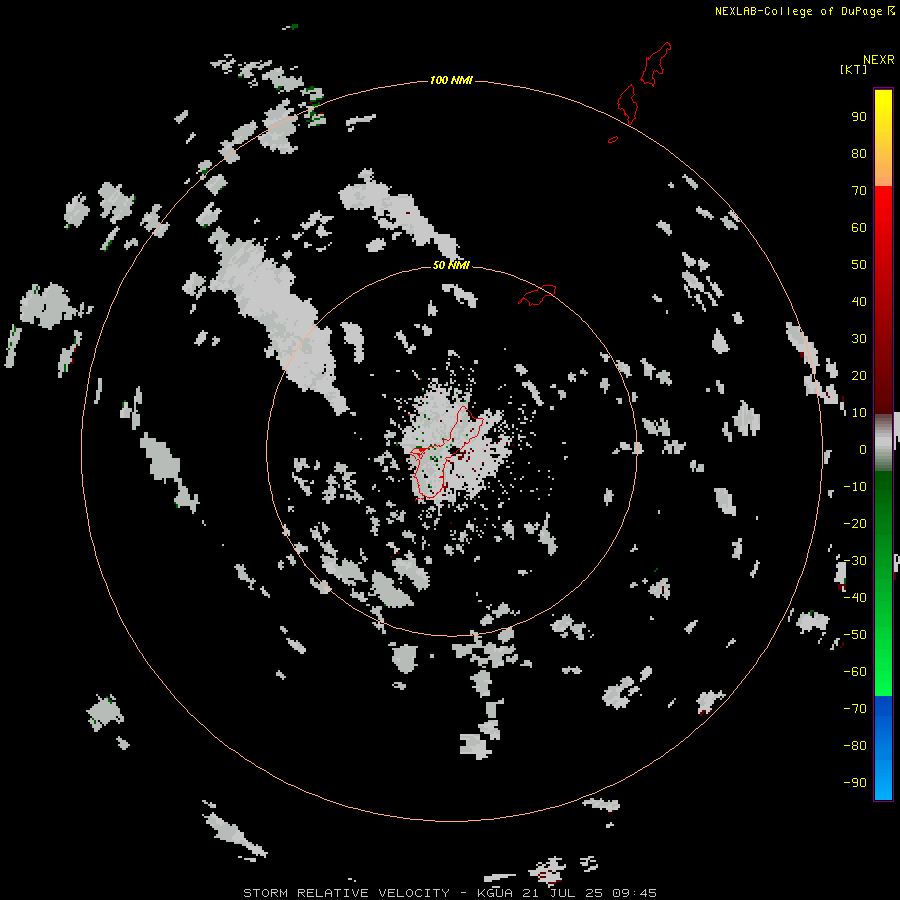Click the red island outline on the 50 NMI ring

coord(537,295)
